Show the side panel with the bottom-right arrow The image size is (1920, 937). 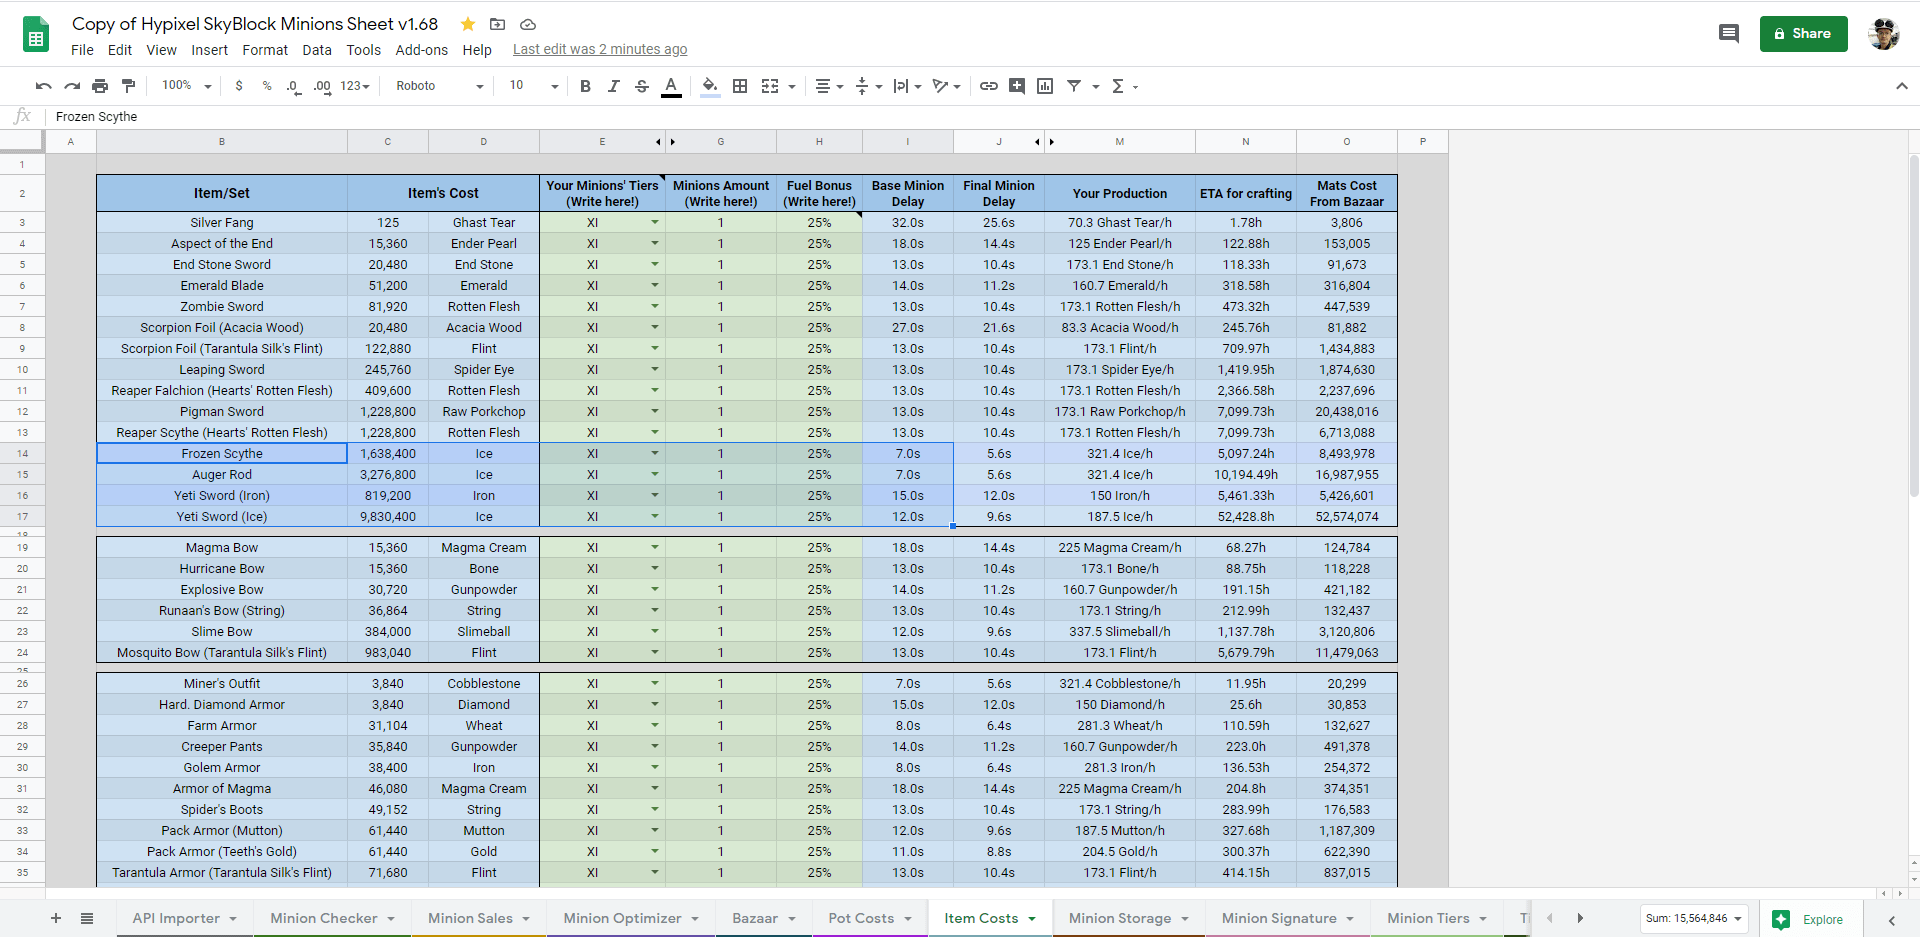[1892, 920]
